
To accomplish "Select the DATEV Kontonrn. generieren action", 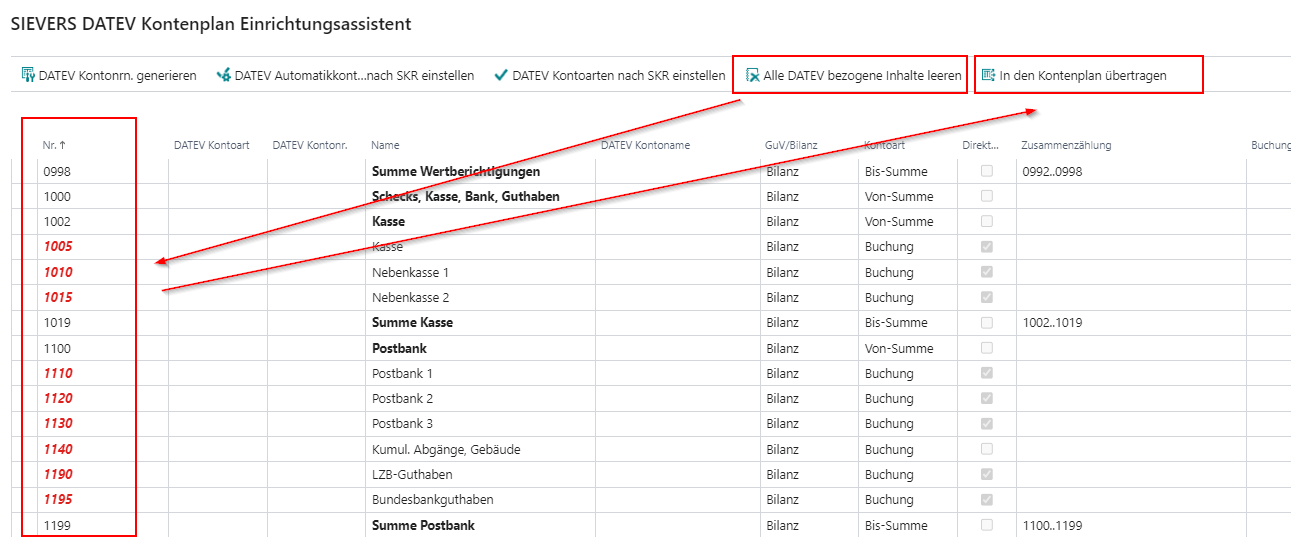I will tap(117, 75).
